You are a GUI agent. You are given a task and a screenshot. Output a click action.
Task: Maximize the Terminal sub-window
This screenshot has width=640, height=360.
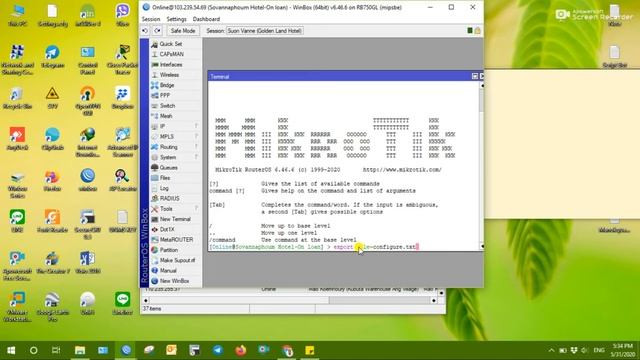(x=475, y=76)
